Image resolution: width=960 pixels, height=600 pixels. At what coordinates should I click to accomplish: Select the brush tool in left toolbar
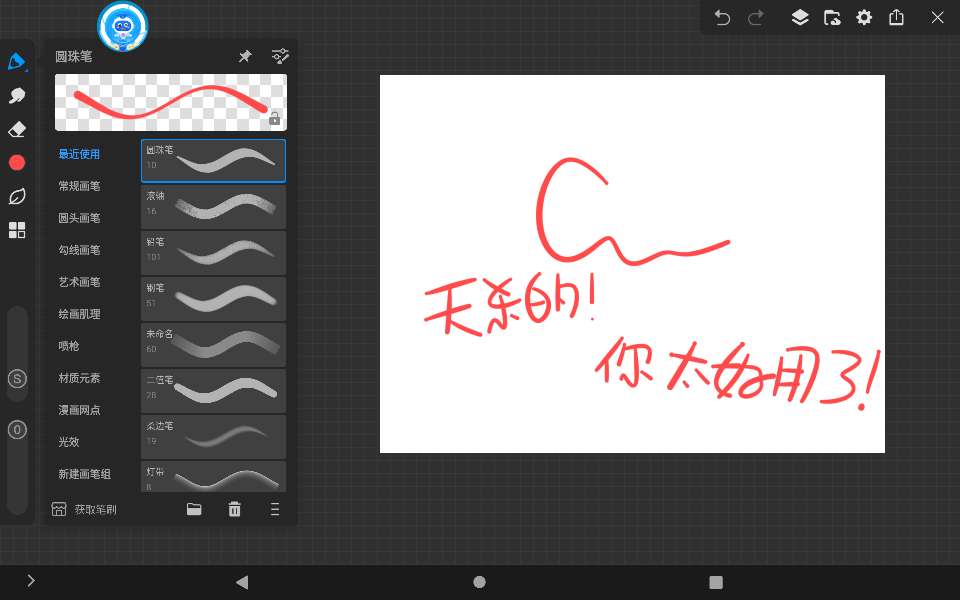(x=16, y=62)
